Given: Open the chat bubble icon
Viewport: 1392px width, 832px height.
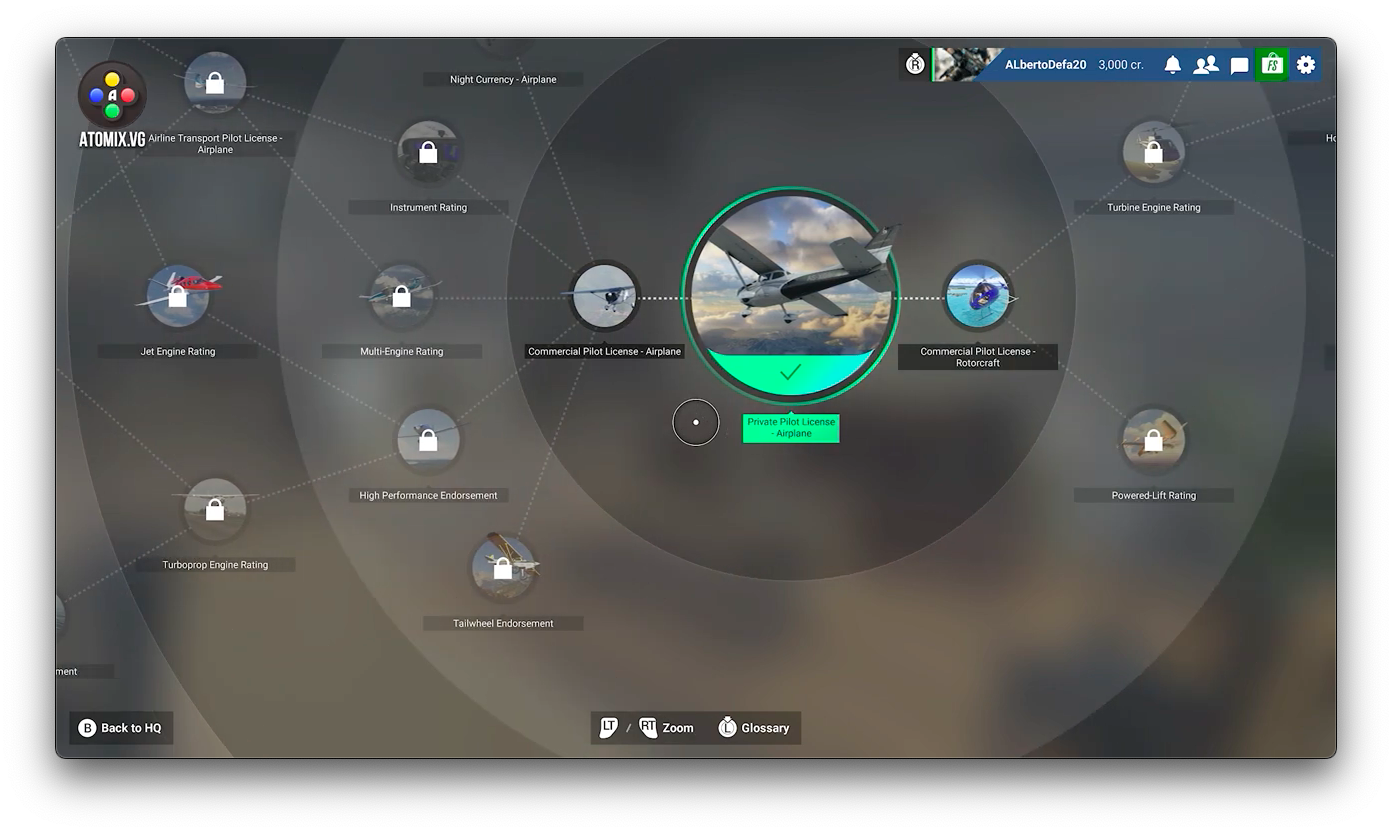Looking at the screenshot, I should tap(1239, 66).
